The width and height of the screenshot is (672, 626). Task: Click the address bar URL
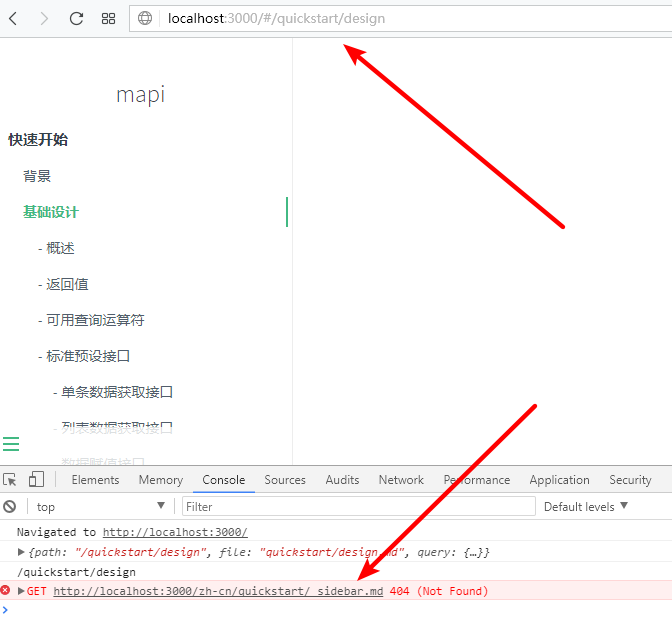(276, 18)
